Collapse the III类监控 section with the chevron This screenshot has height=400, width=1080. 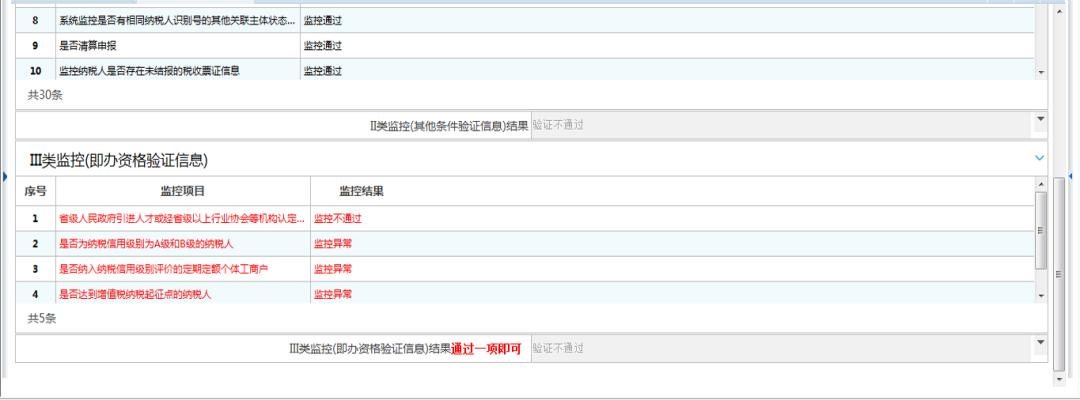coord(1039,158)
